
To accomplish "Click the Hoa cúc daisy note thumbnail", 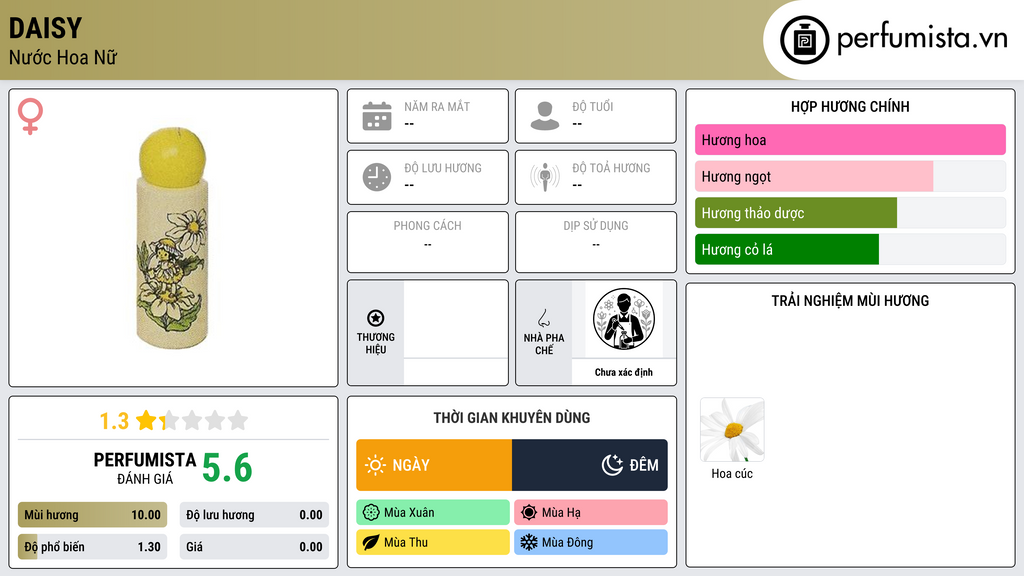I will [732, 430].
